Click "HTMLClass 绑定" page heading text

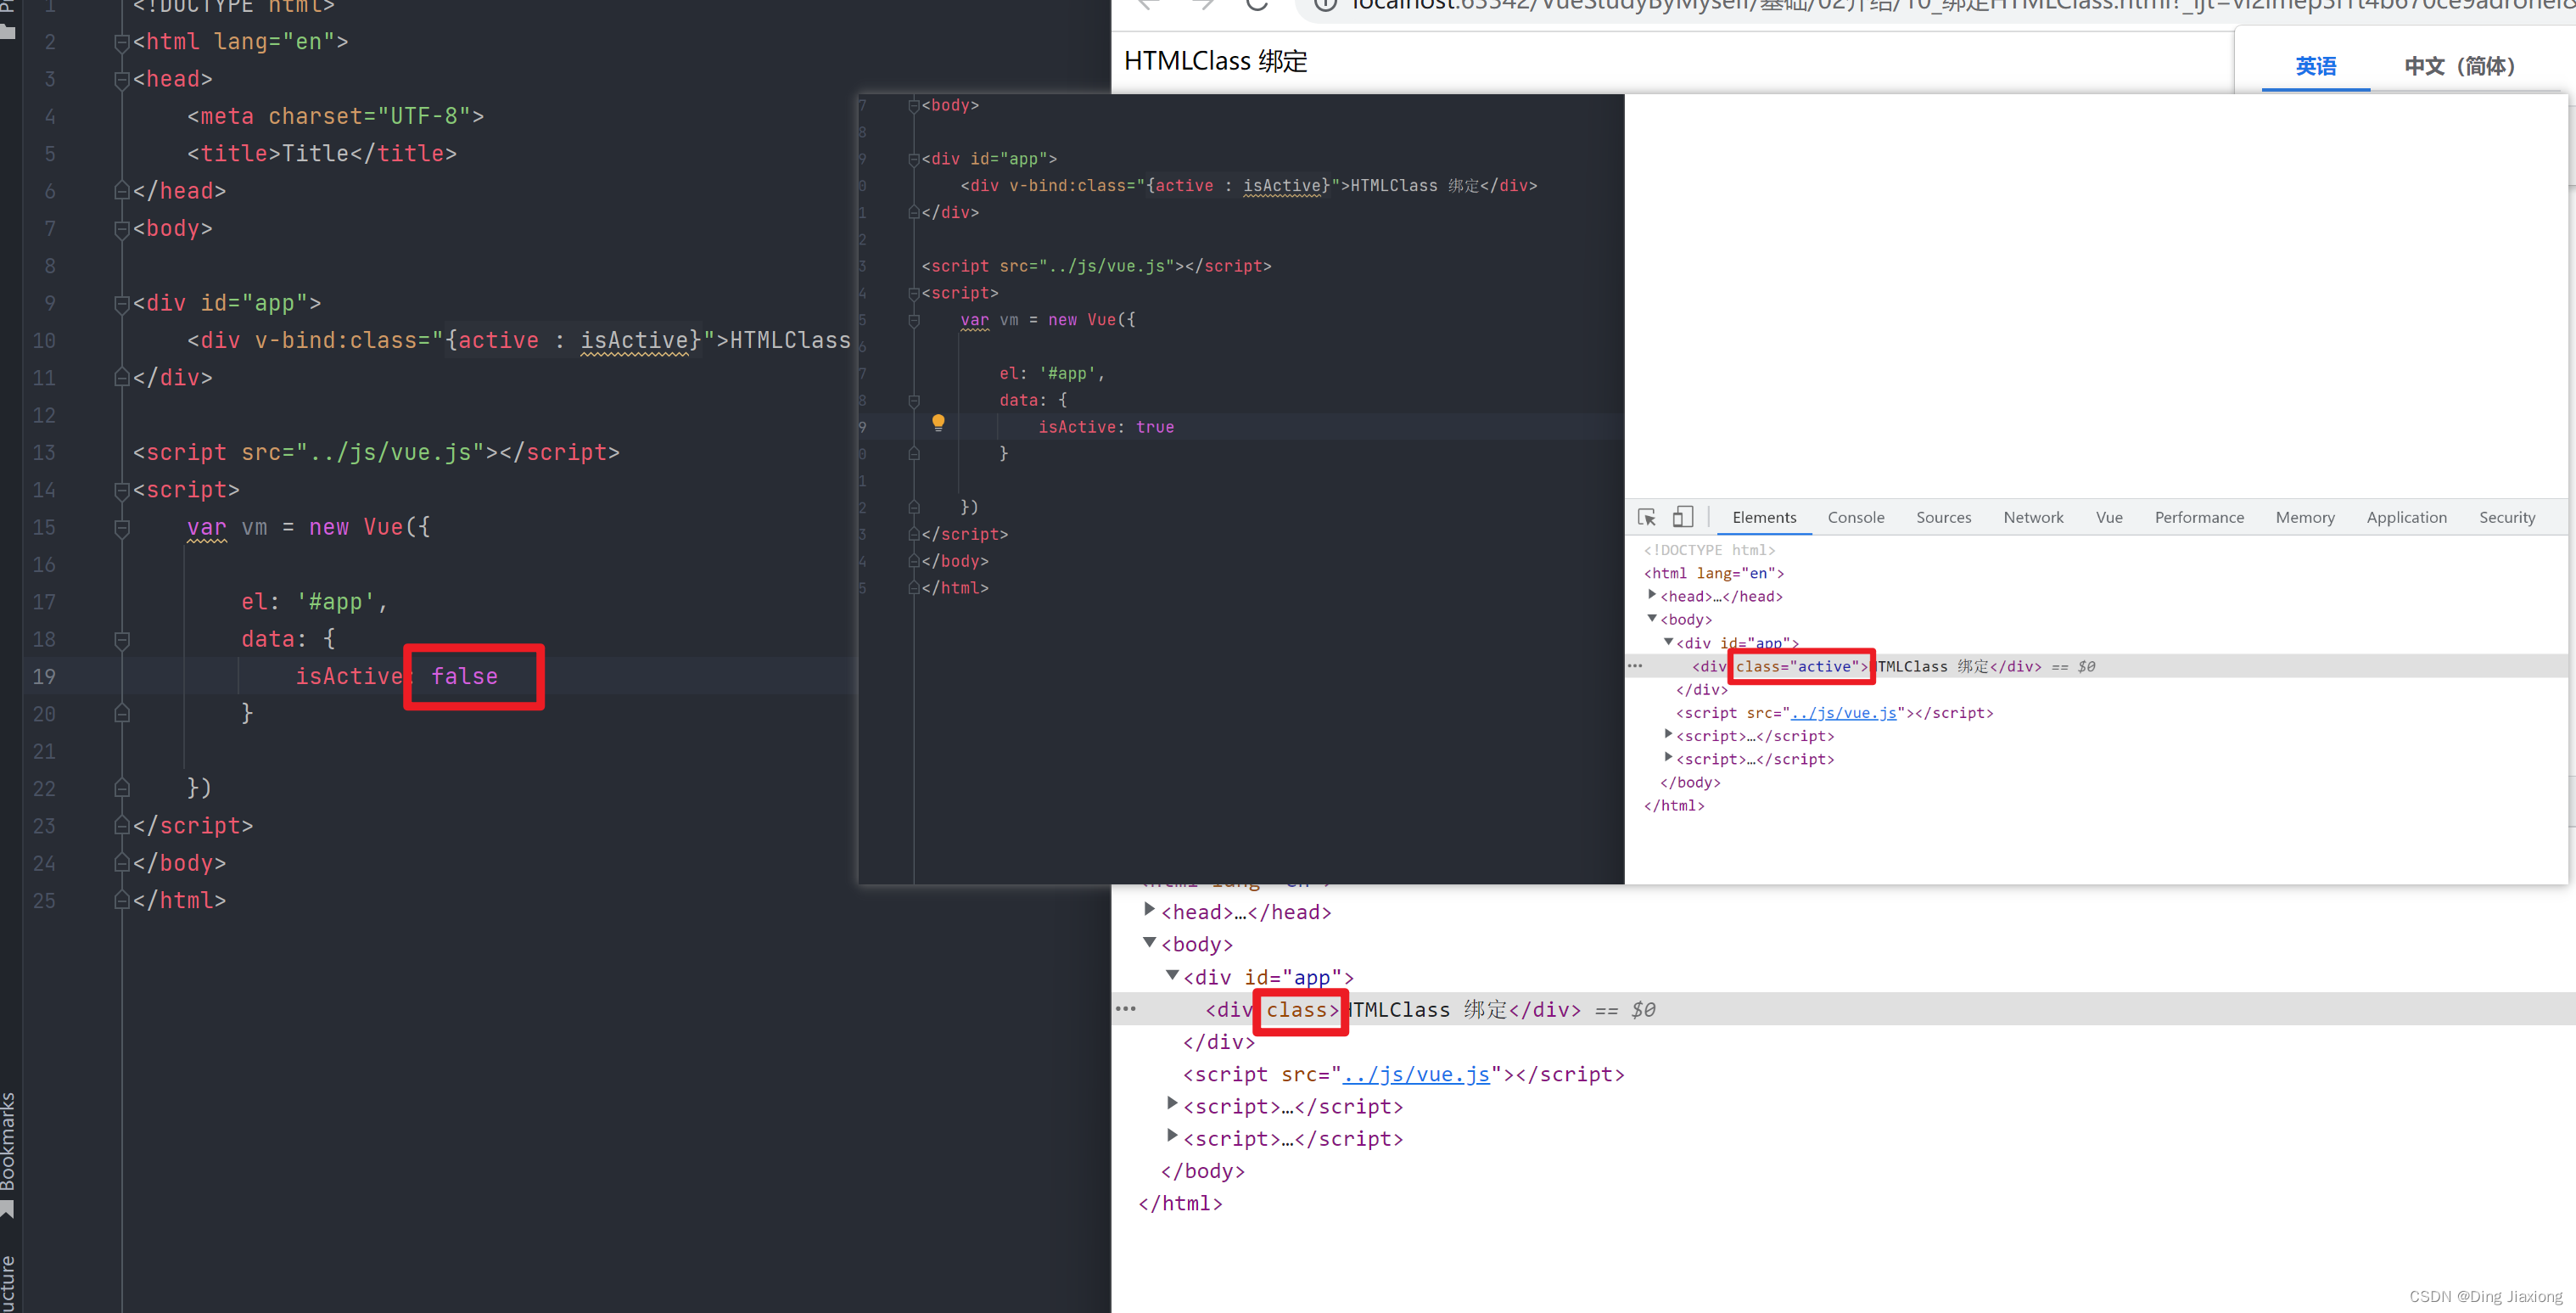(1215, 61)
